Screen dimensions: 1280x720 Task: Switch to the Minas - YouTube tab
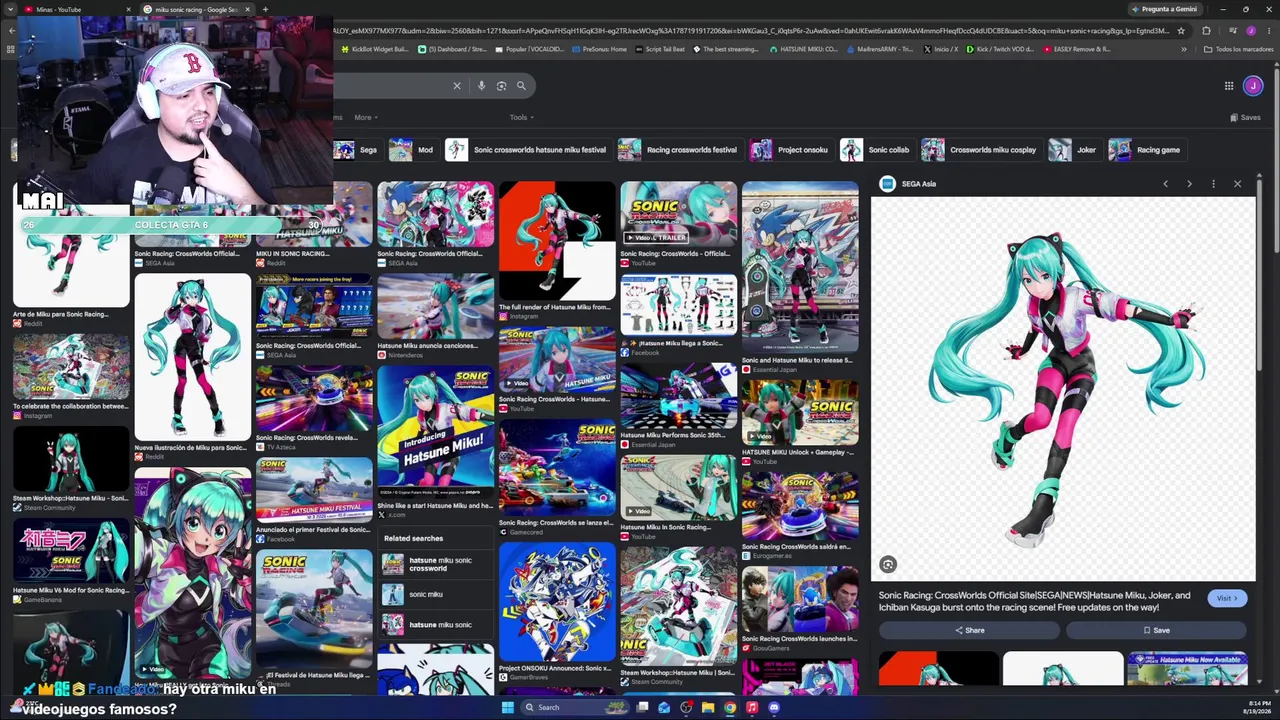click(77, 10)
